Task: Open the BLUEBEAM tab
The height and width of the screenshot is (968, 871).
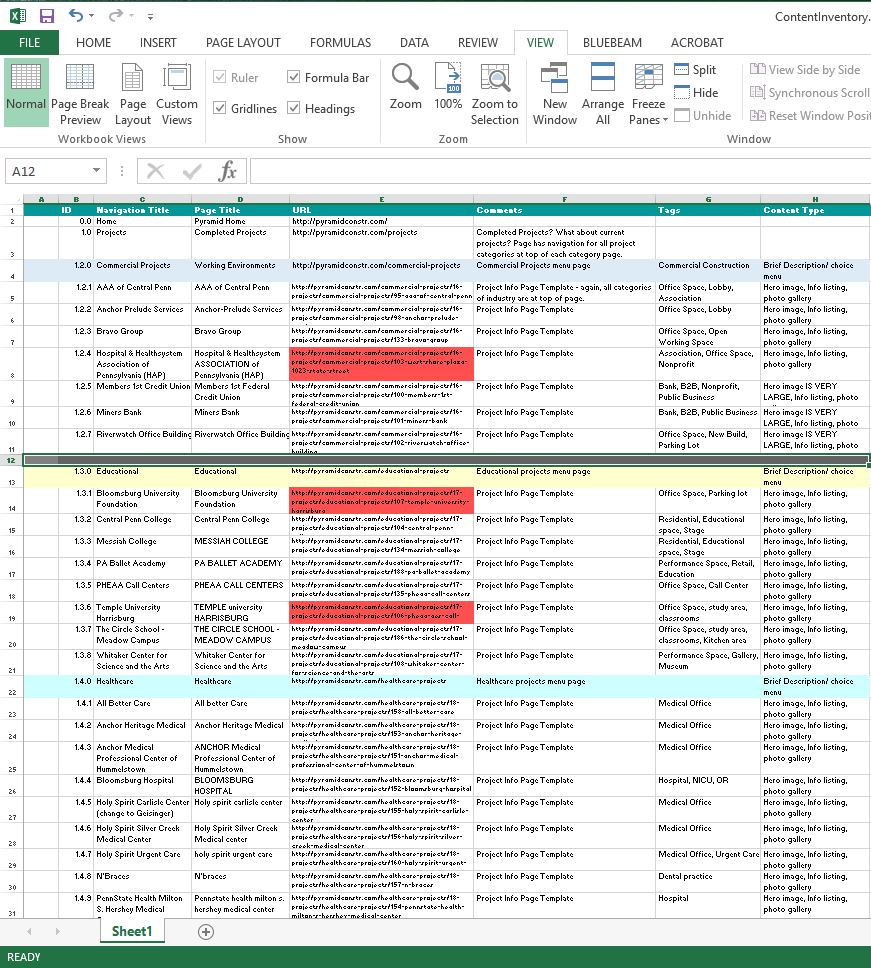Action: [612, 43]
